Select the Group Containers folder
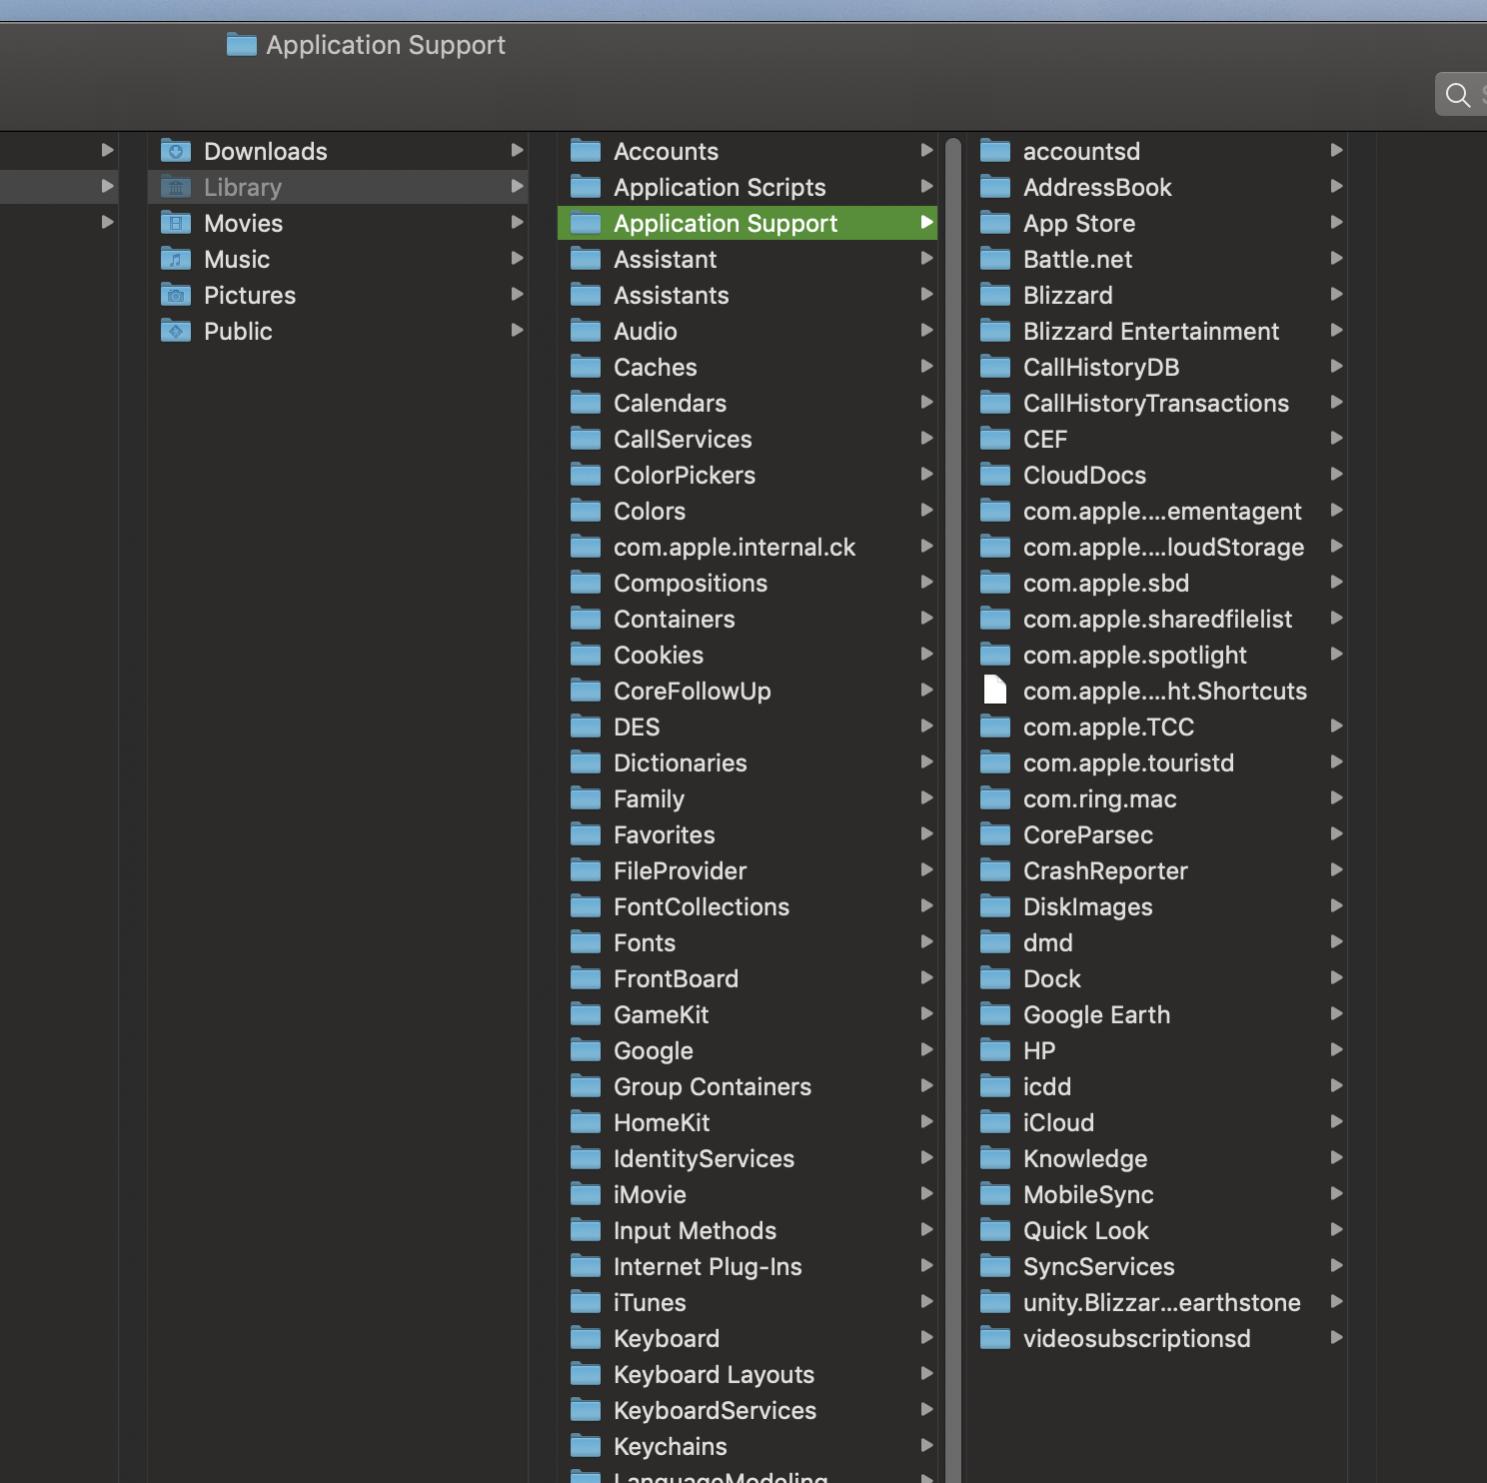 coord(711,1087)
